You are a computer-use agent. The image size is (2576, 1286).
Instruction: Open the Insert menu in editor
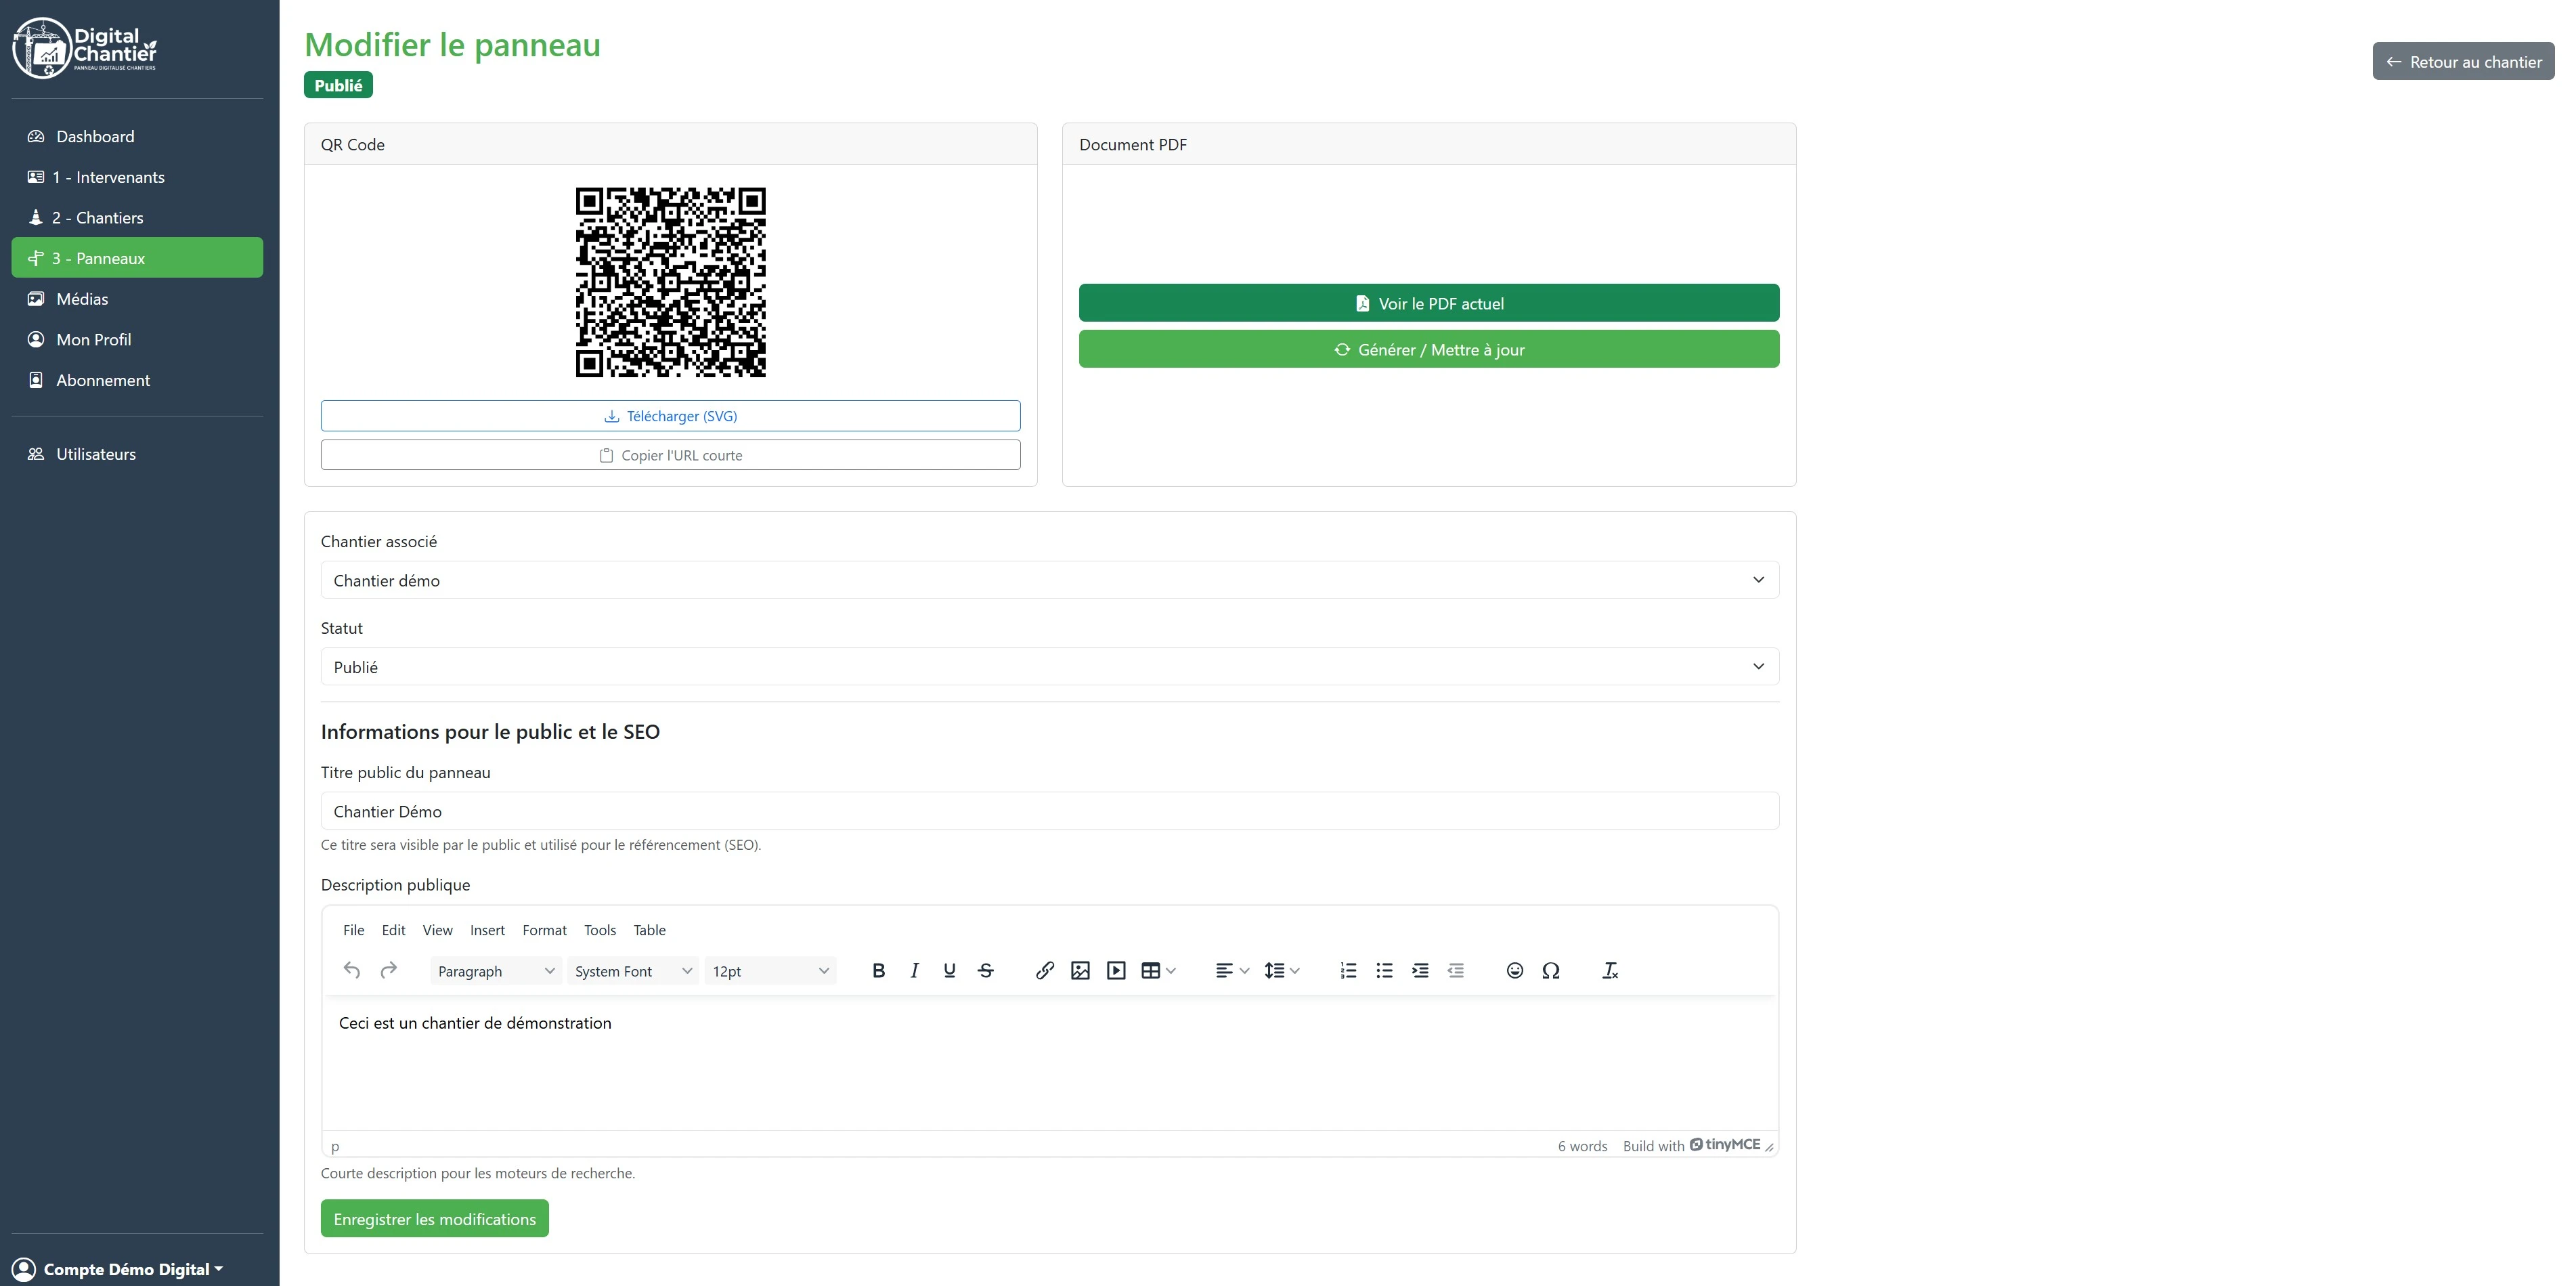487,930
